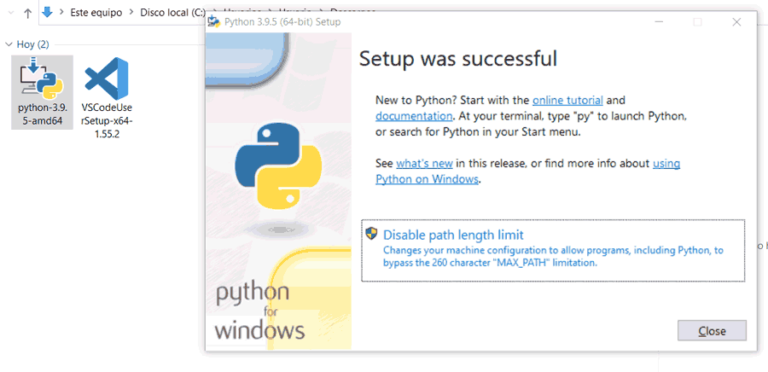
Task: Open the what's new link
Action: pos(424,163)
